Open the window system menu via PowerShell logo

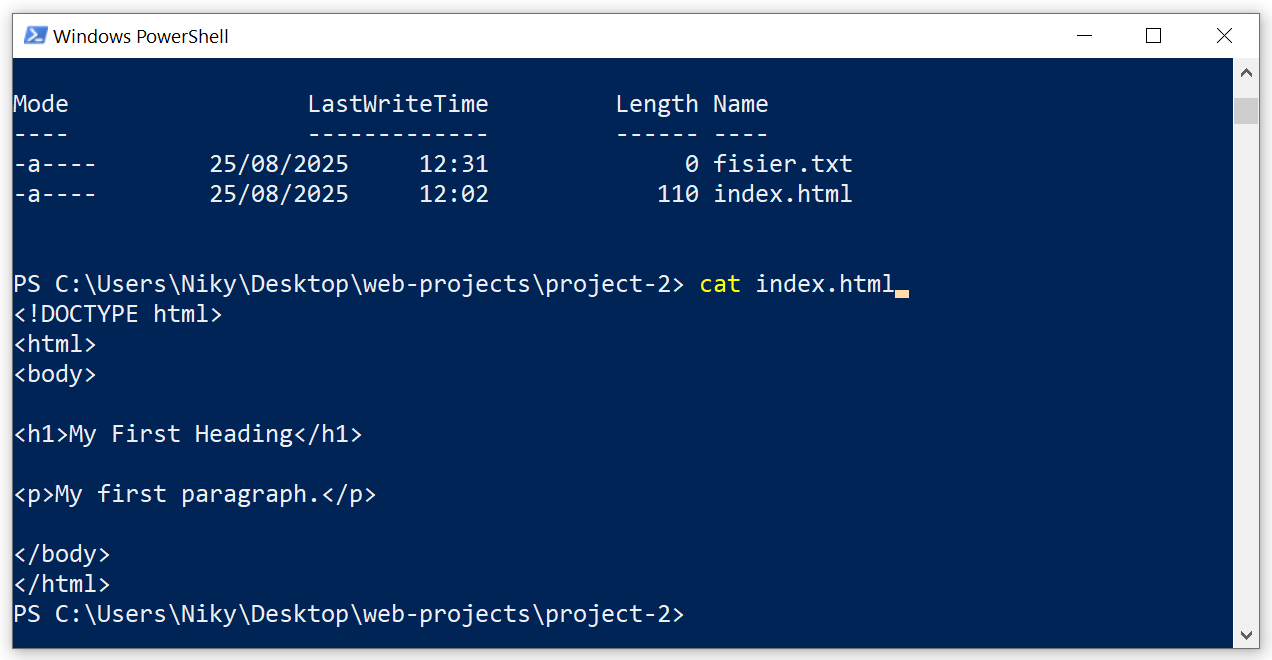point(33,35)
